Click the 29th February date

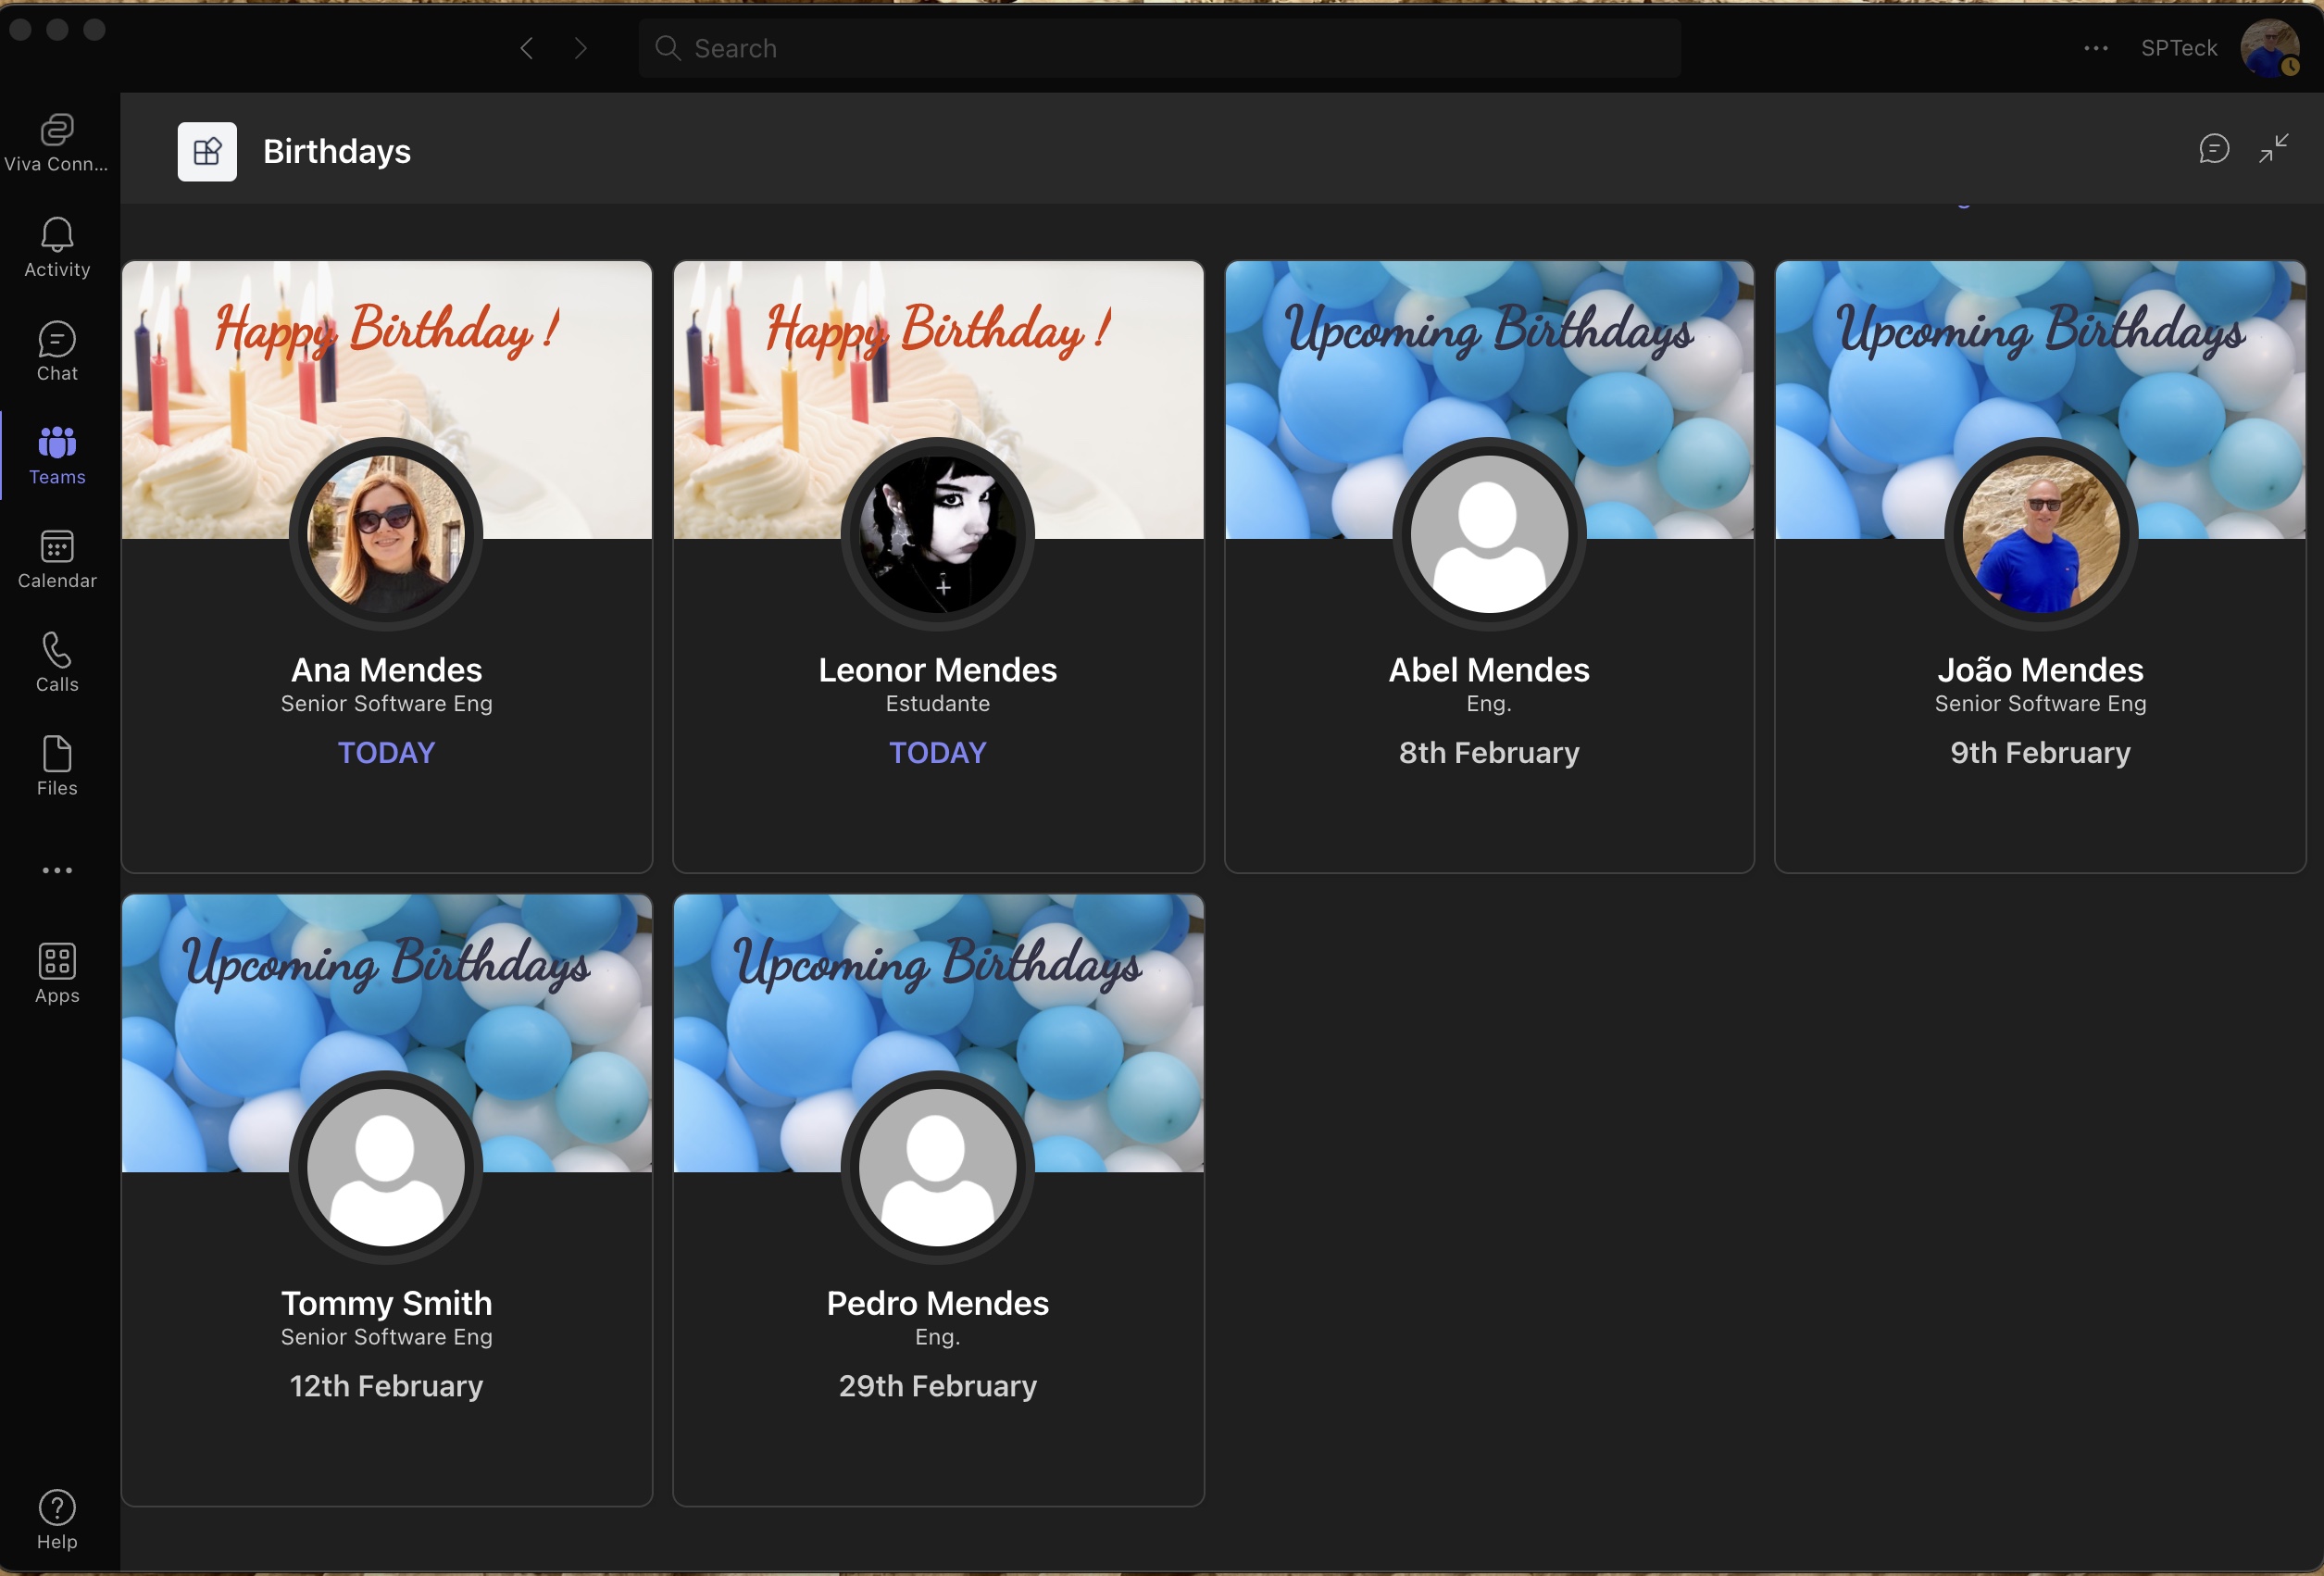tap(938, 1386)
